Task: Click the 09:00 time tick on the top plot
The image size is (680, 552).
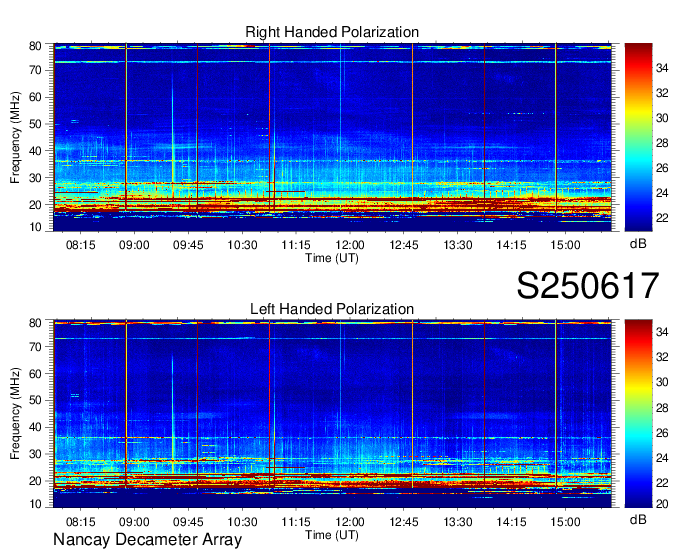Action: pos(134,245)
